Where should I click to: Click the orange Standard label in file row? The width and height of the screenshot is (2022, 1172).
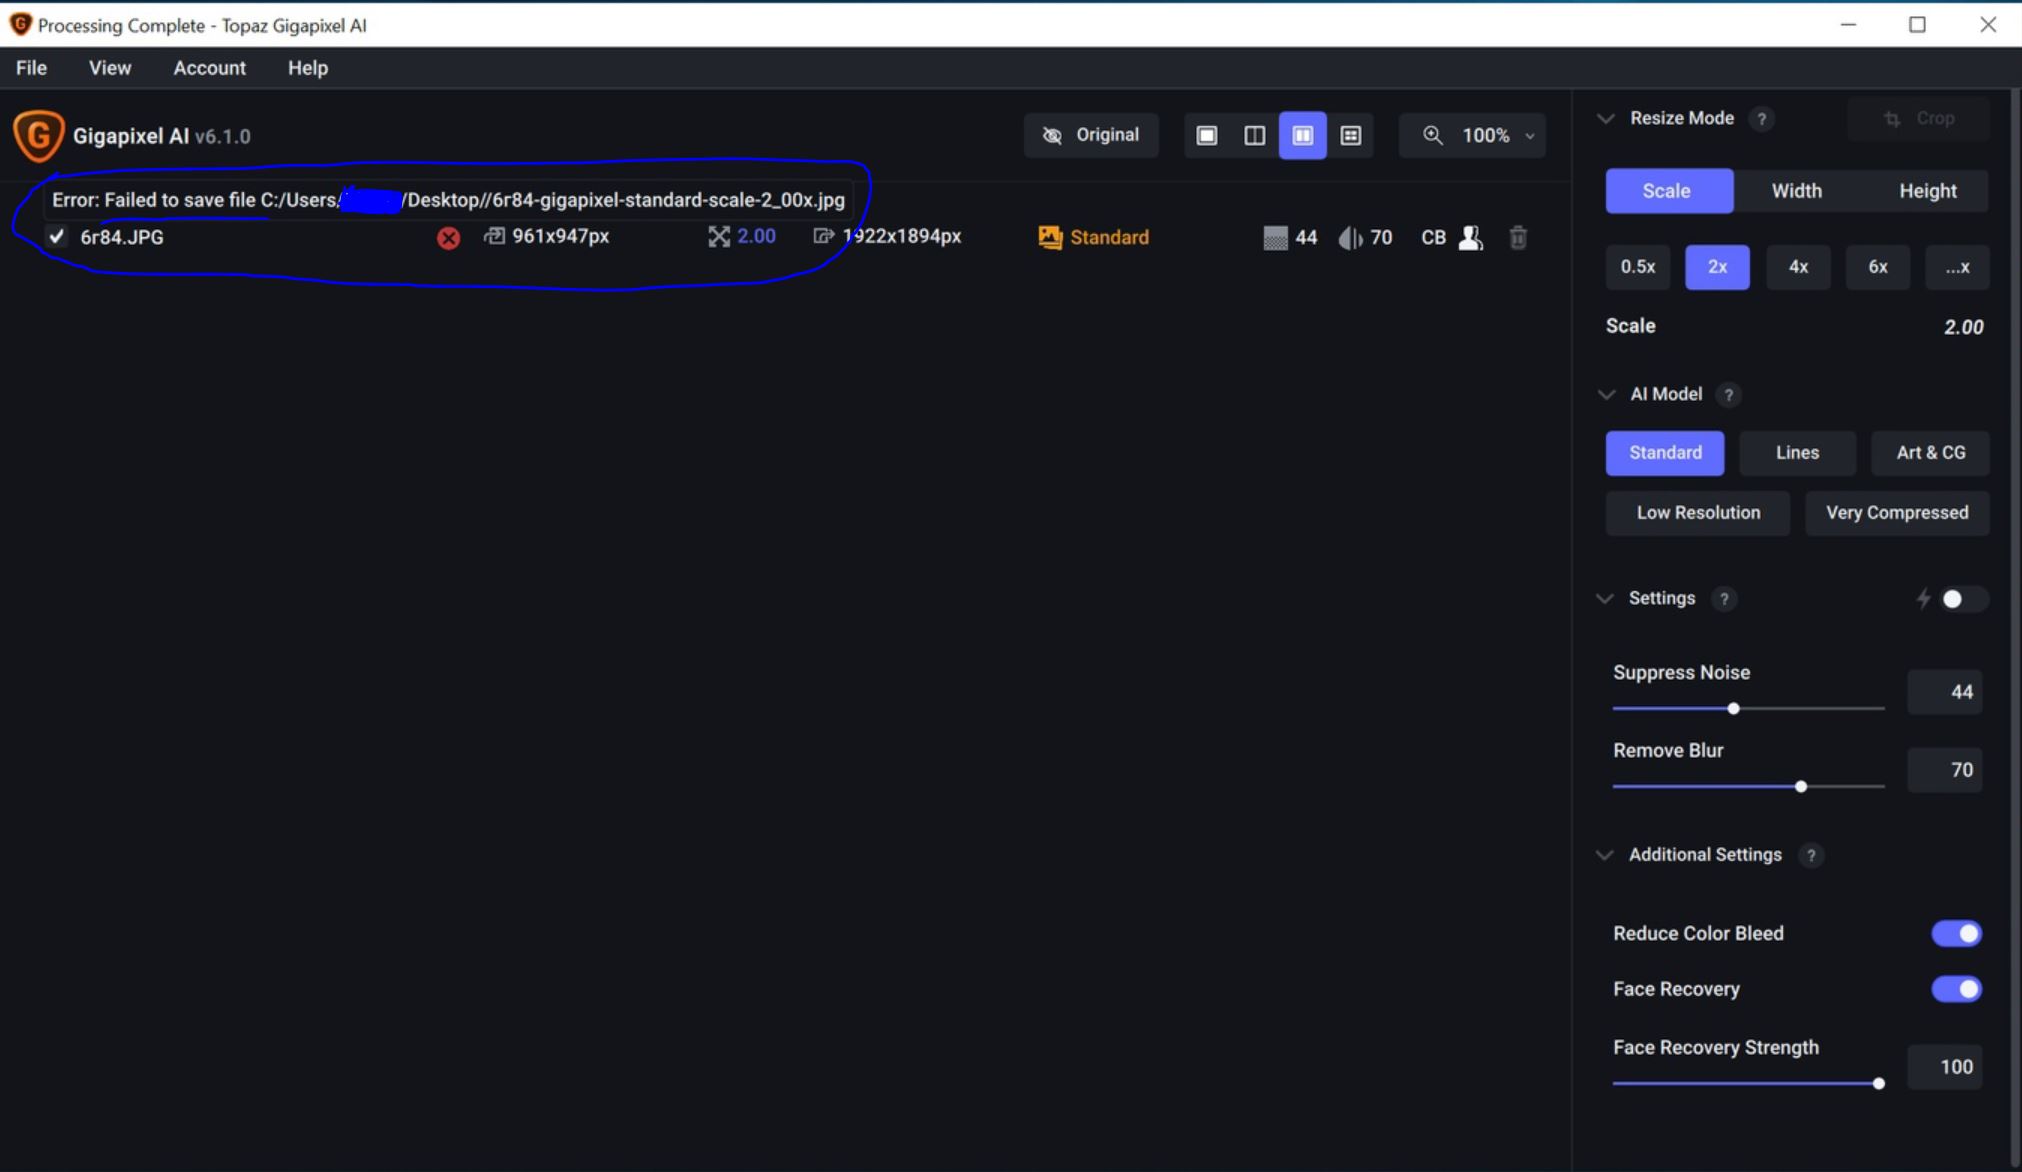coord(1109,237)
